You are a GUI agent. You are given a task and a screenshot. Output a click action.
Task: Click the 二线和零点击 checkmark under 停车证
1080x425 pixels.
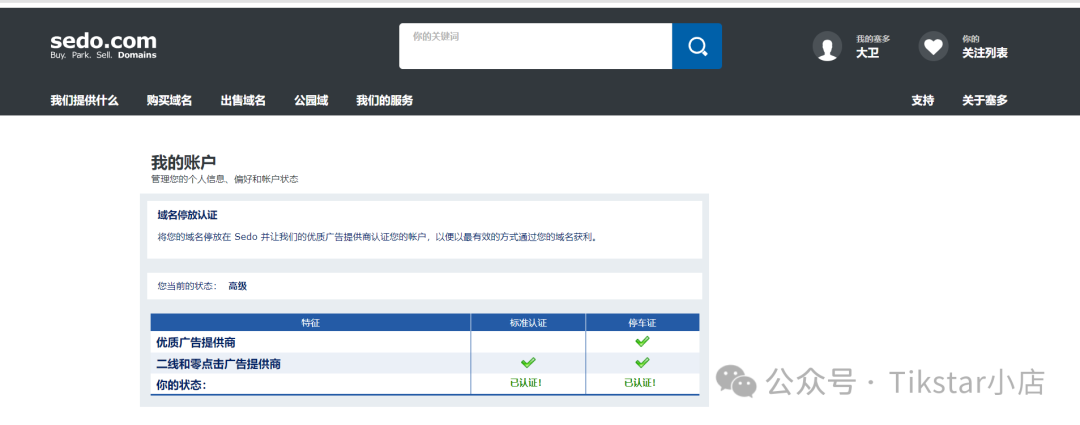(642, 363)
